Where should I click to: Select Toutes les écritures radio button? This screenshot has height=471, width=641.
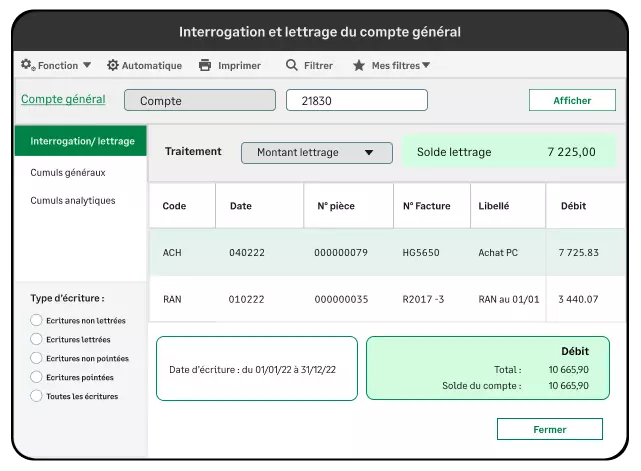[36, 396]
